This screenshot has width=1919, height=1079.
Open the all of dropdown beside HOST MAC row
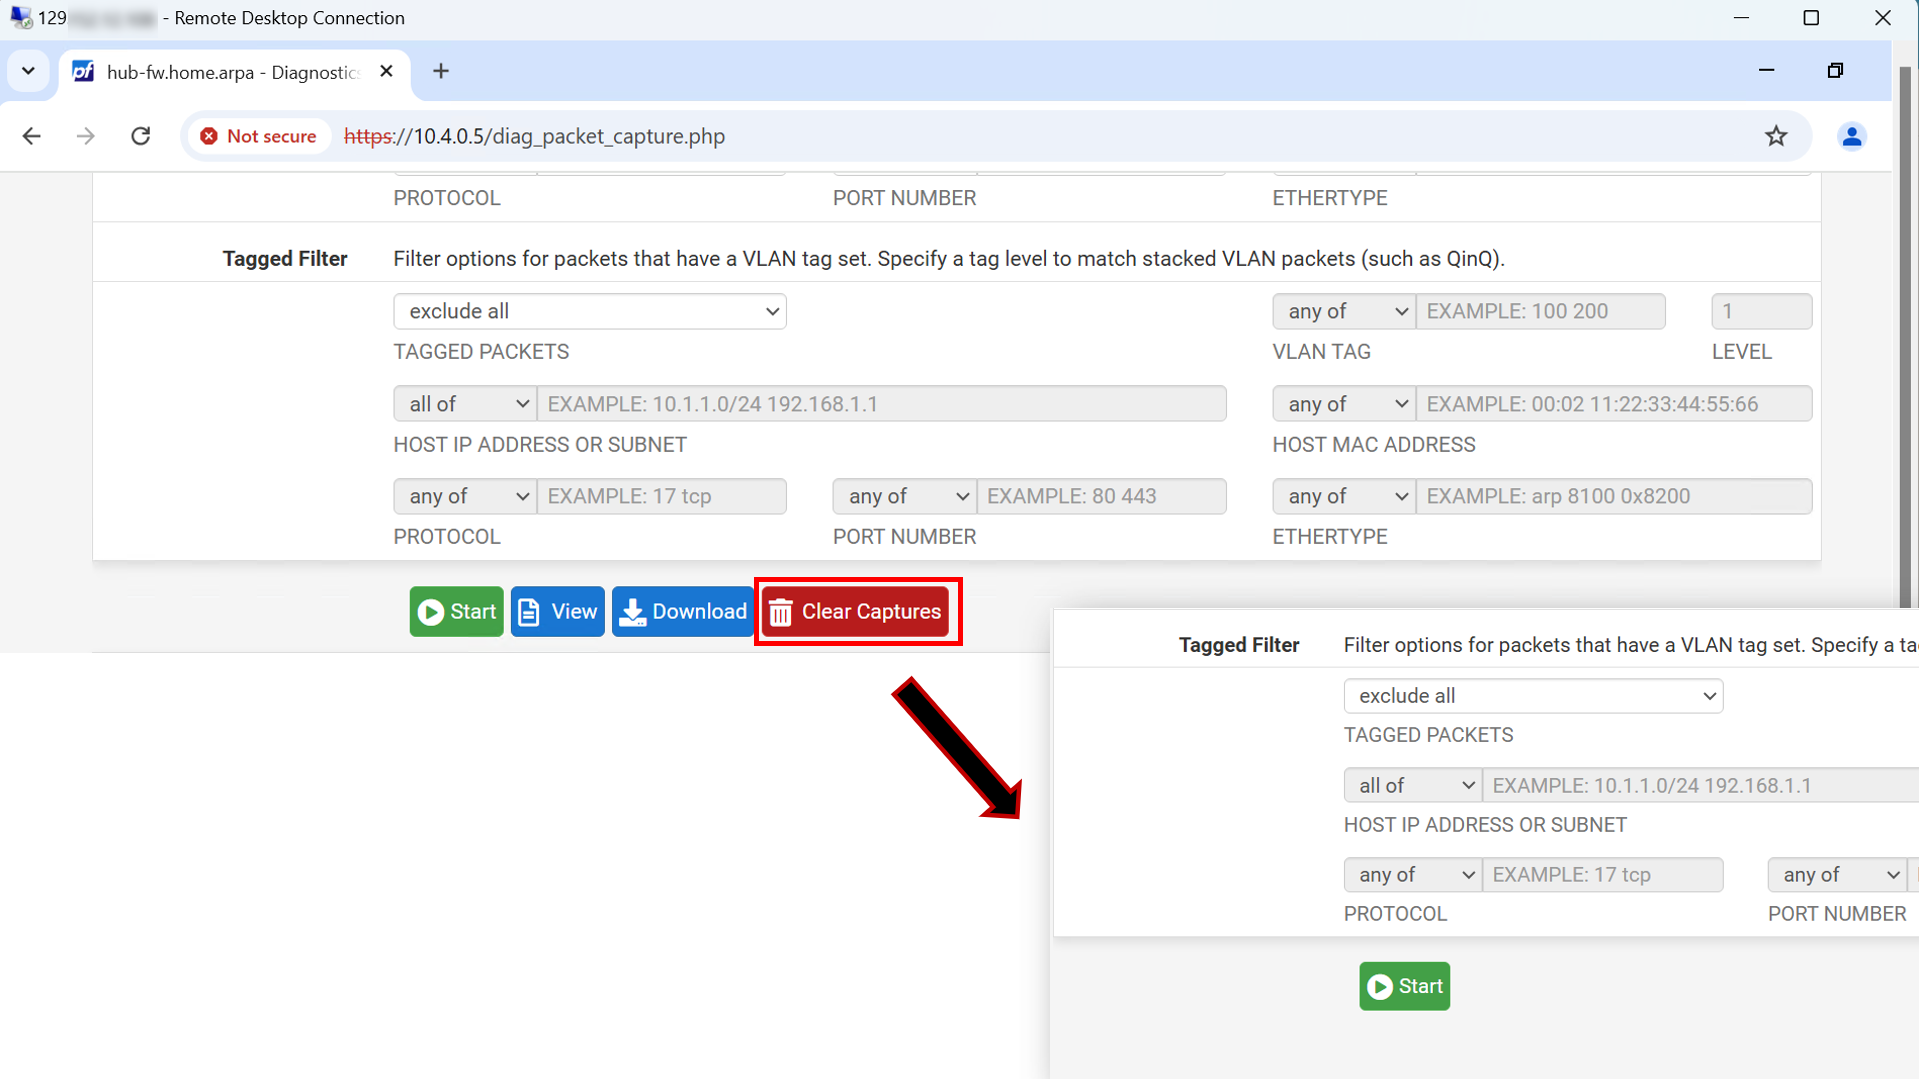pos(465,404)
